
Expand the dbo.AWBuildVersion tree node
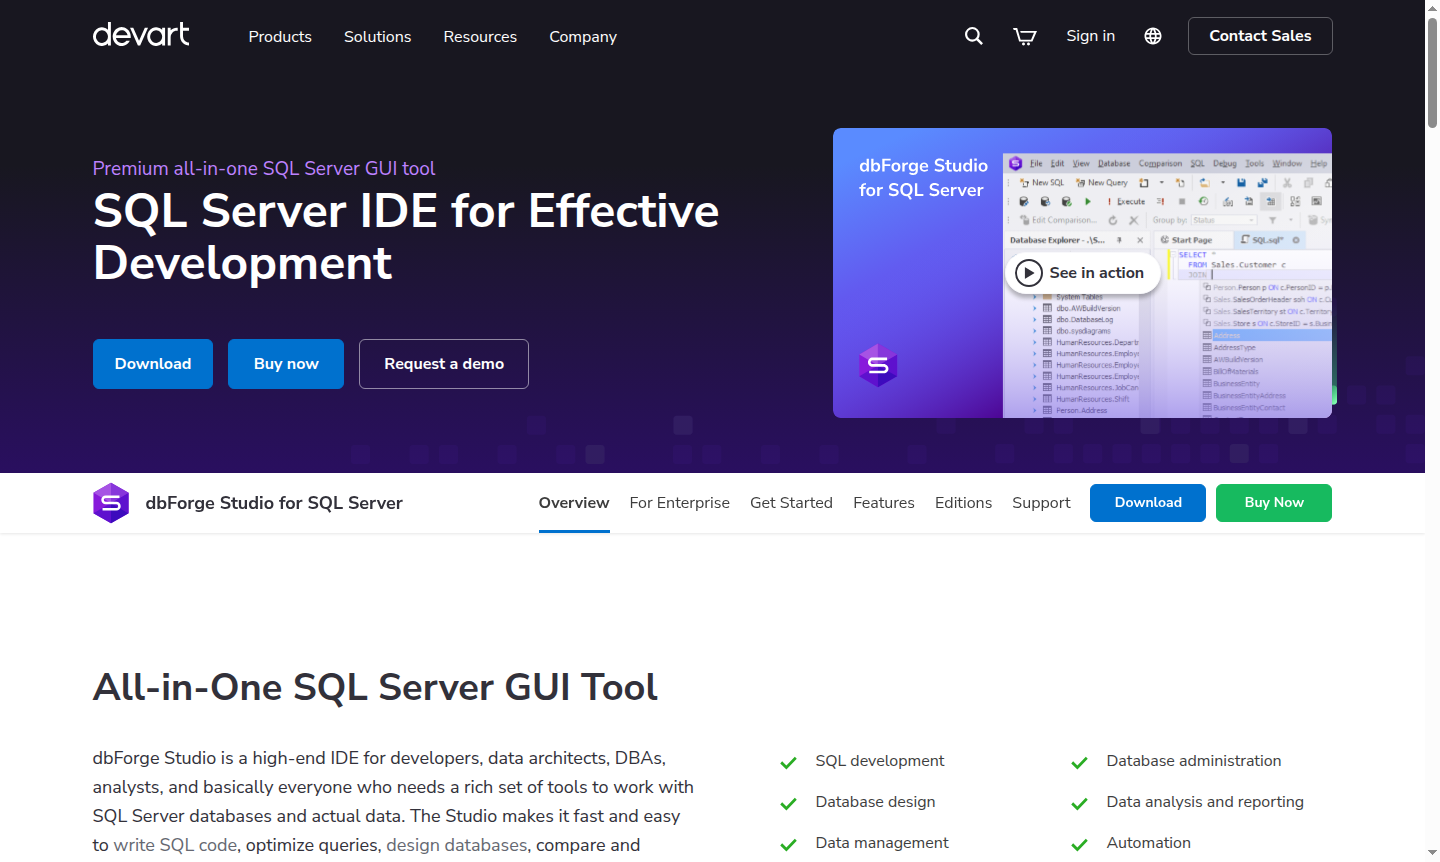[1034, 308]
